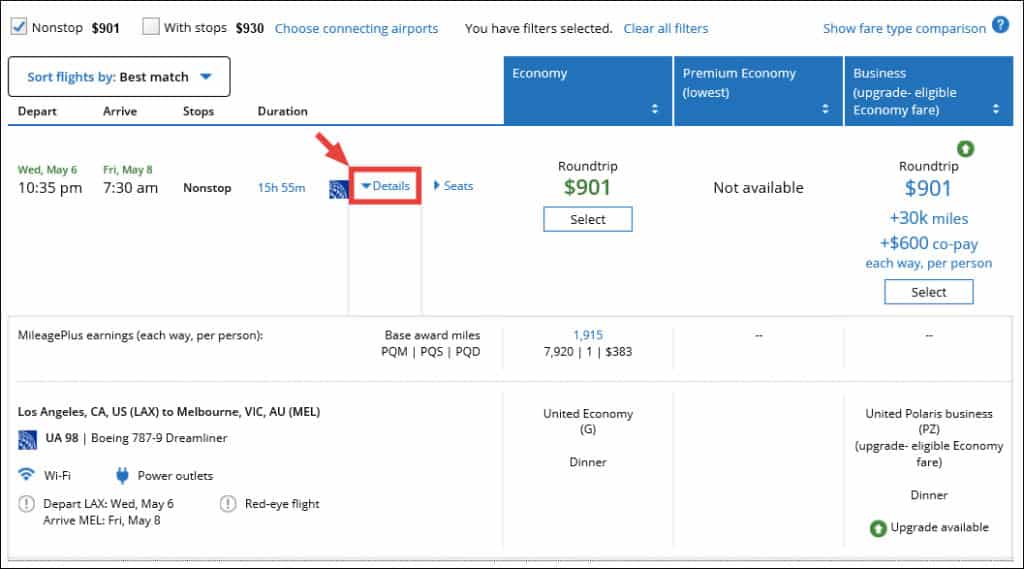Viewport: 1024px width, 569px height.
Task: Click the 15h 55m duration link
Action: point(281,188)
